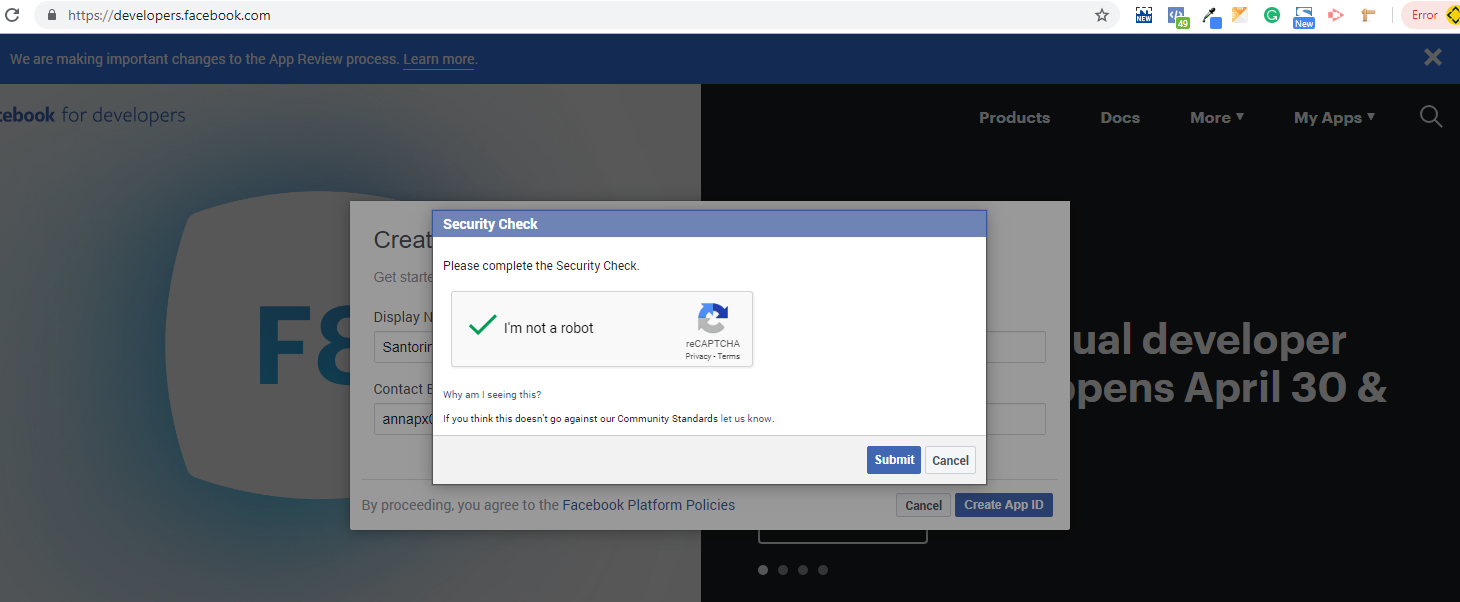
Task: Cancel the Security Check dialog
Action: (950, 460)
